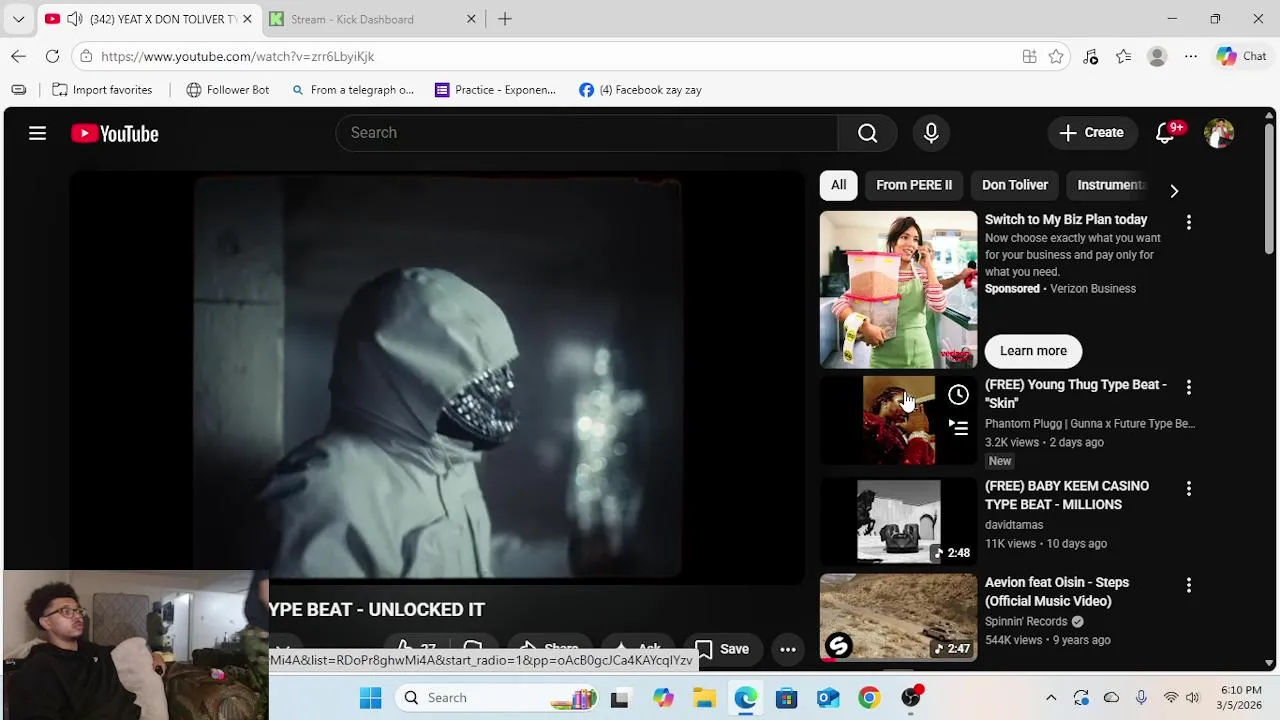
Task: Open the Baby Keem Casino thumbnail
Action: click(x=898, y=521)
